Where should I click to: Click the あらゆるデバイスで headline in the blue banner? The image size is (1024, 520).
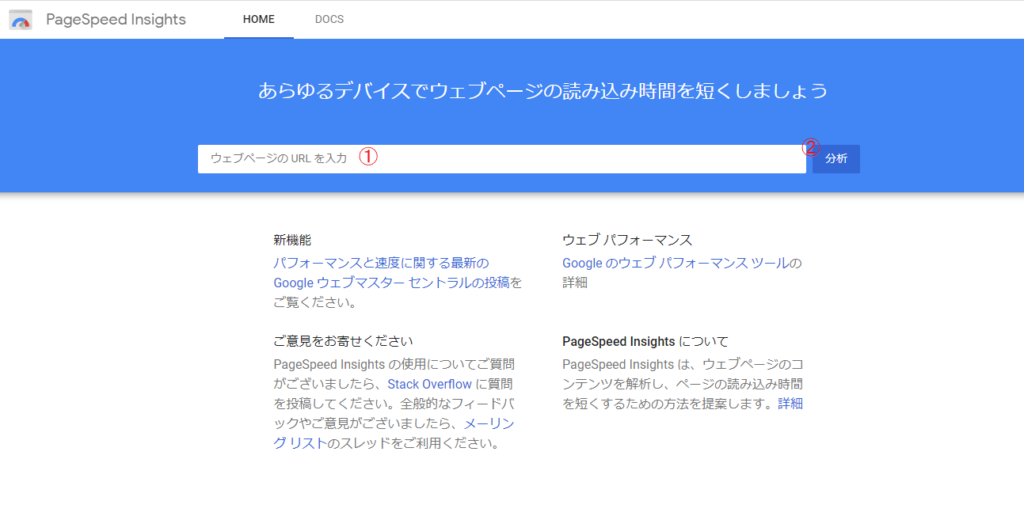tap(543, 91)
